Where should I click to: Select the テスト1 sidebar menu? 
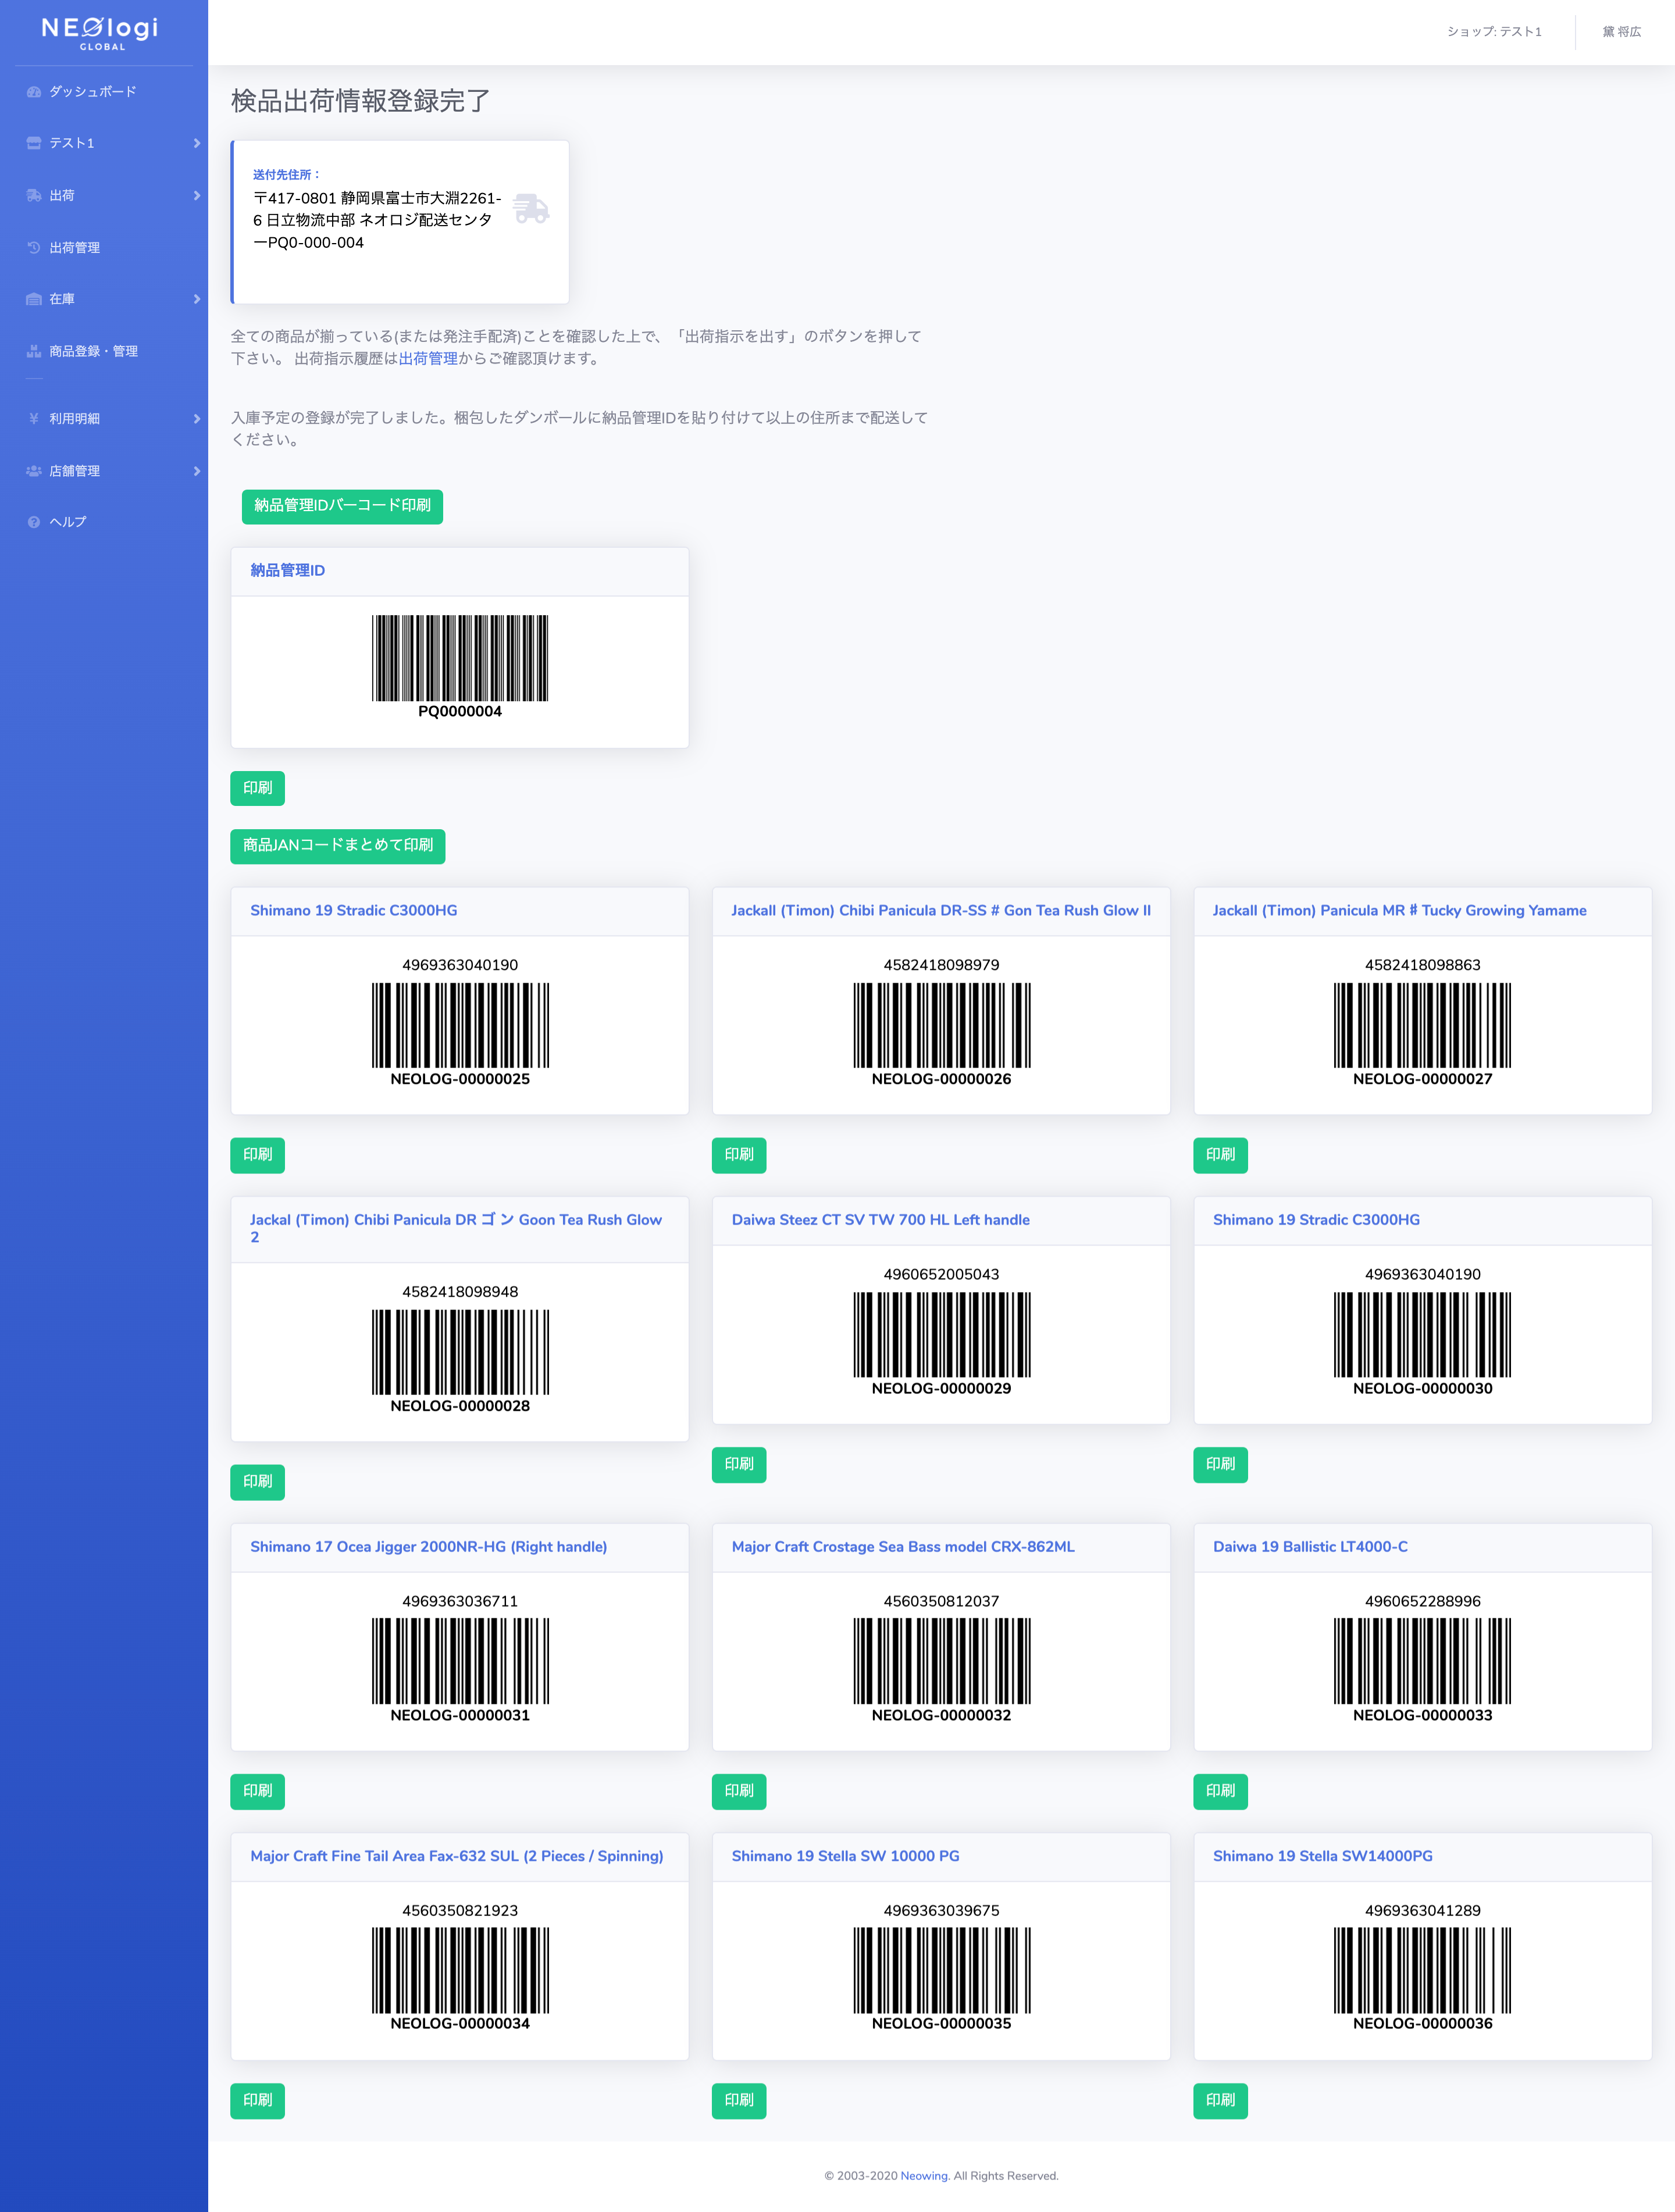(104, 143)
